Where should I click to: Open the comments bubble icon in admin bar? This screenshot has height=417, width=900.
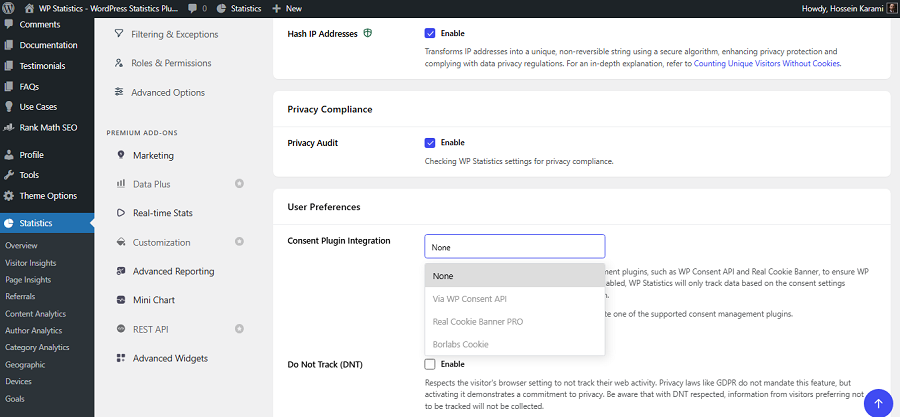[x=192, y=9]
